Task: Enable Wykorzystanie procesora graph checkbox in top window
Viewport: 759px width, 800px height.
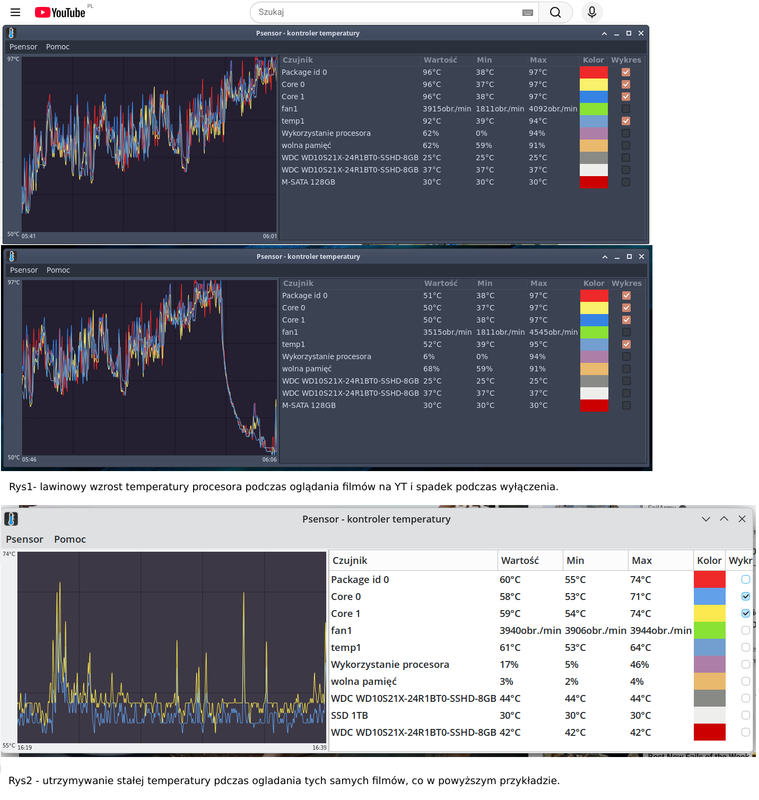Action: tap(626, 134)
